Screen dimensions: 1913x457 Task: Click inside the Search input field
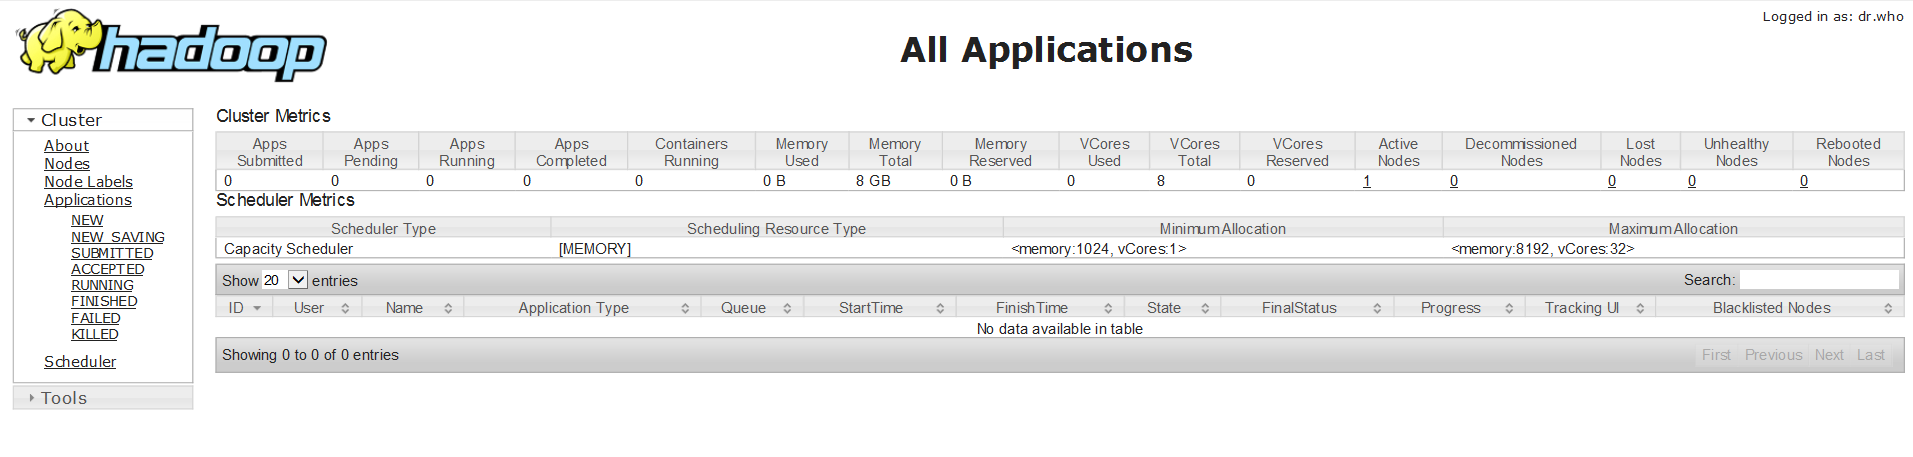pos(1818,280)
